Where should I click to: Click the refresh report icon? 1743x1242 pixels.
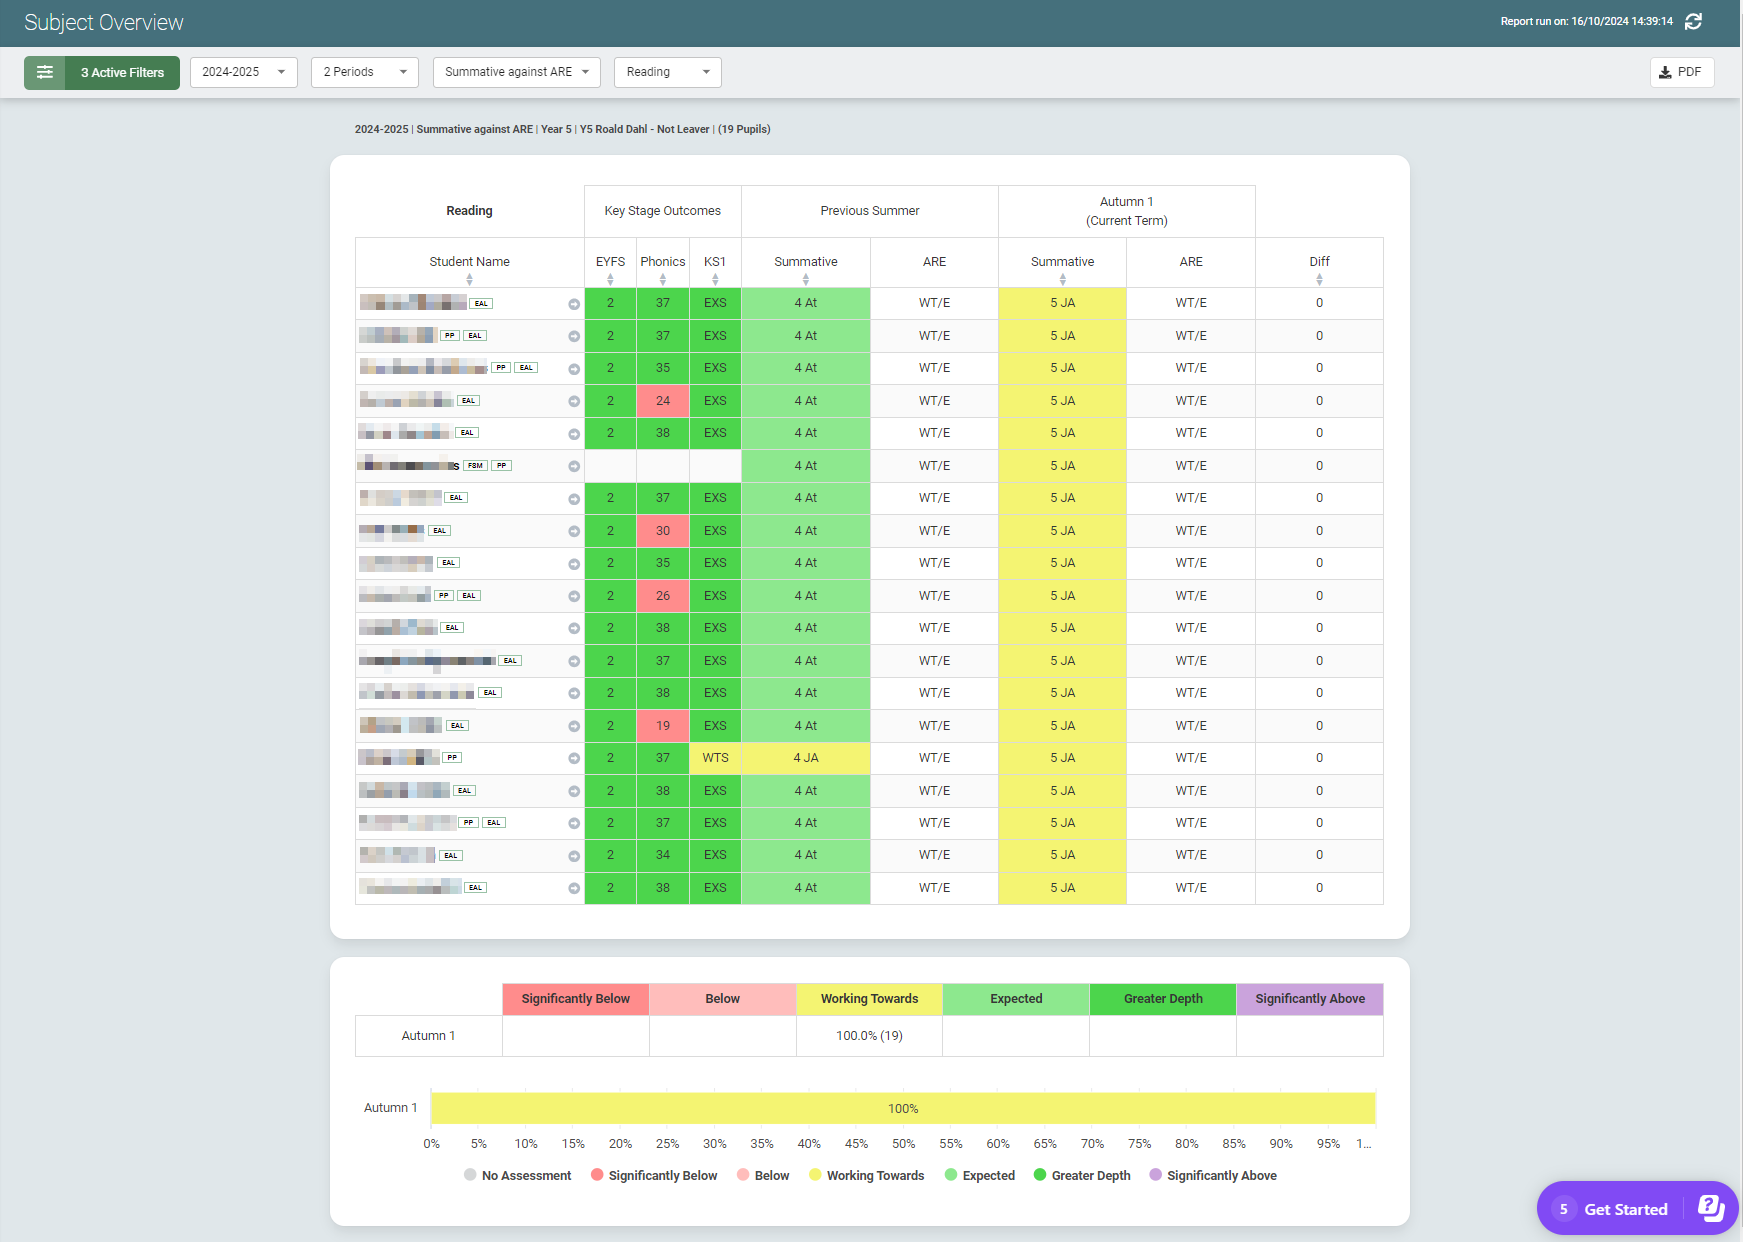(x=1693, y=22)
